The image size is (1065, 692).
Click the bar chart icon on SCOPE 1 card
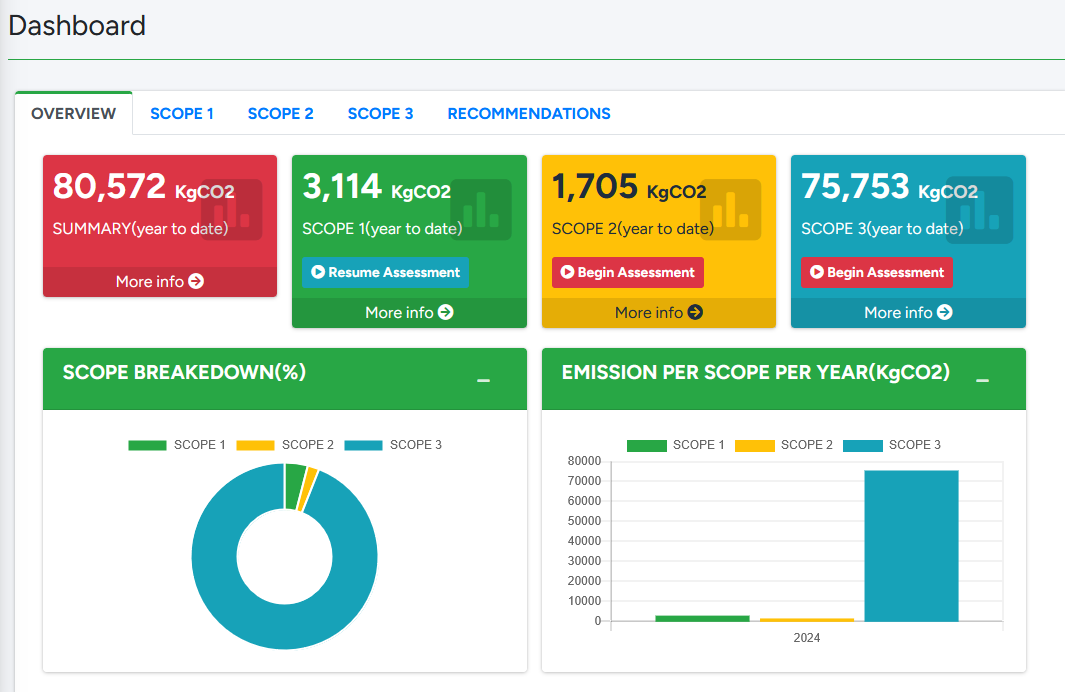[x=481, y=210]
